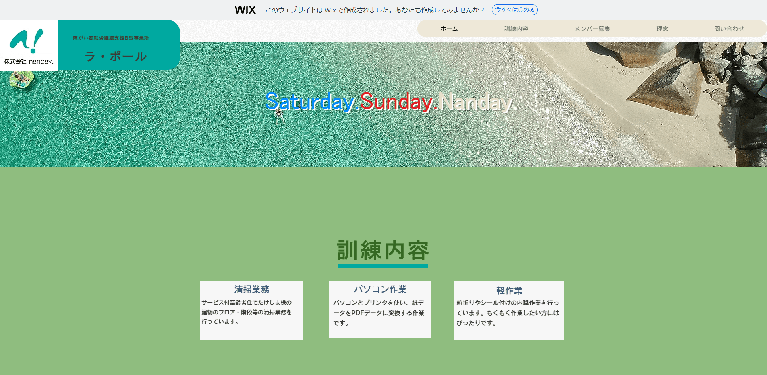This screenshot has width=767, height=375.
Task: Select the 軽作業 card title
Action: (509, 290)
